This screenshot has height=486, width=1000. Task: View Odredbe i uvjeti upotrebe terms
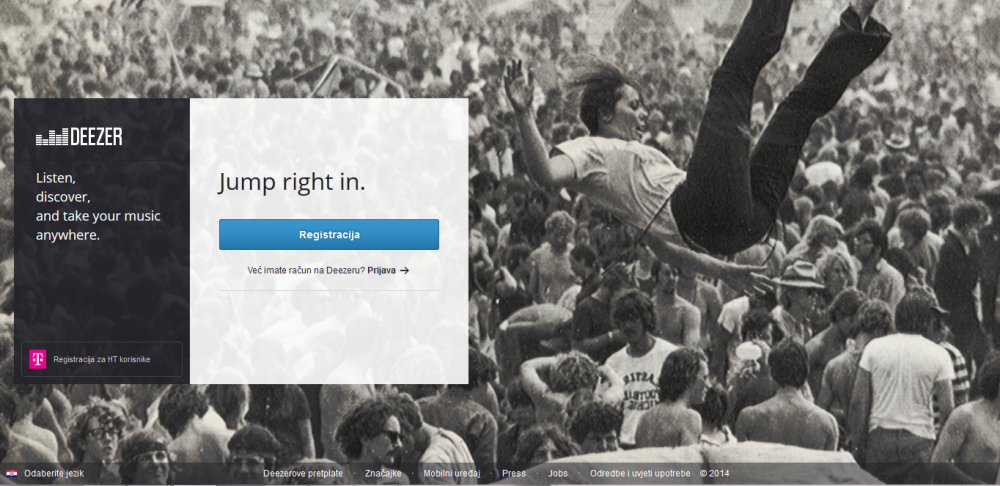(x=640, y=473)
